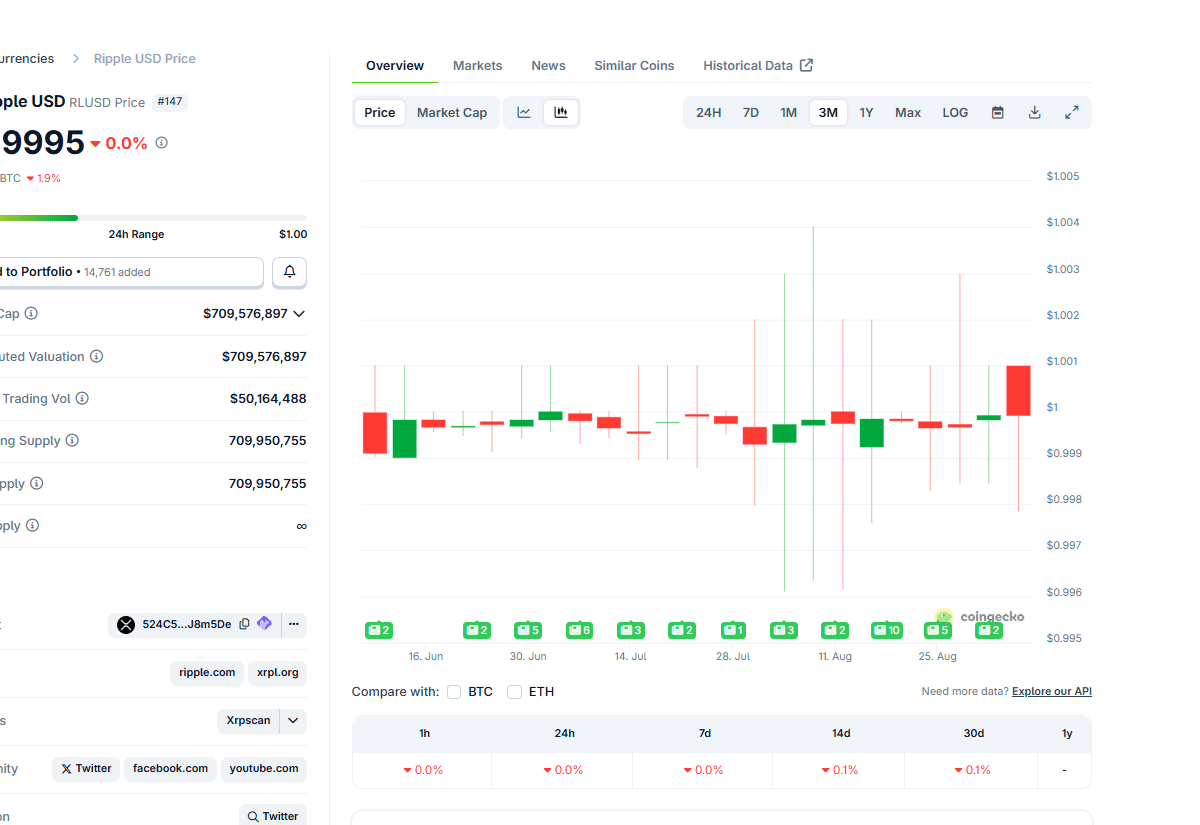
Task: Download chart data via download icon
Action: [1034, 112]
